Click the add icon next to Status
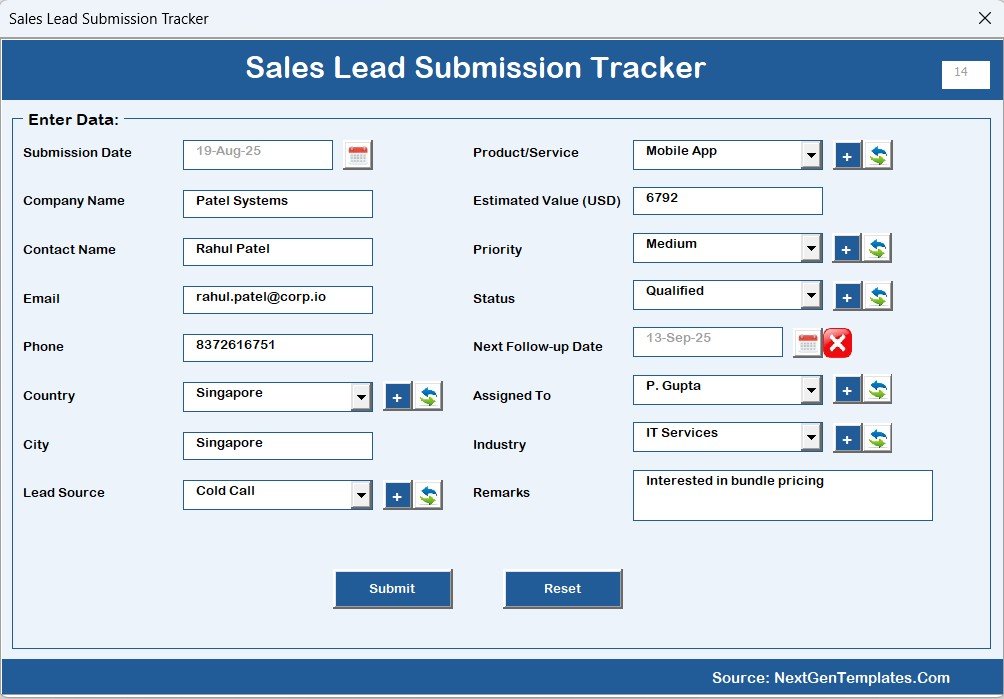 [x=849, y=295]
